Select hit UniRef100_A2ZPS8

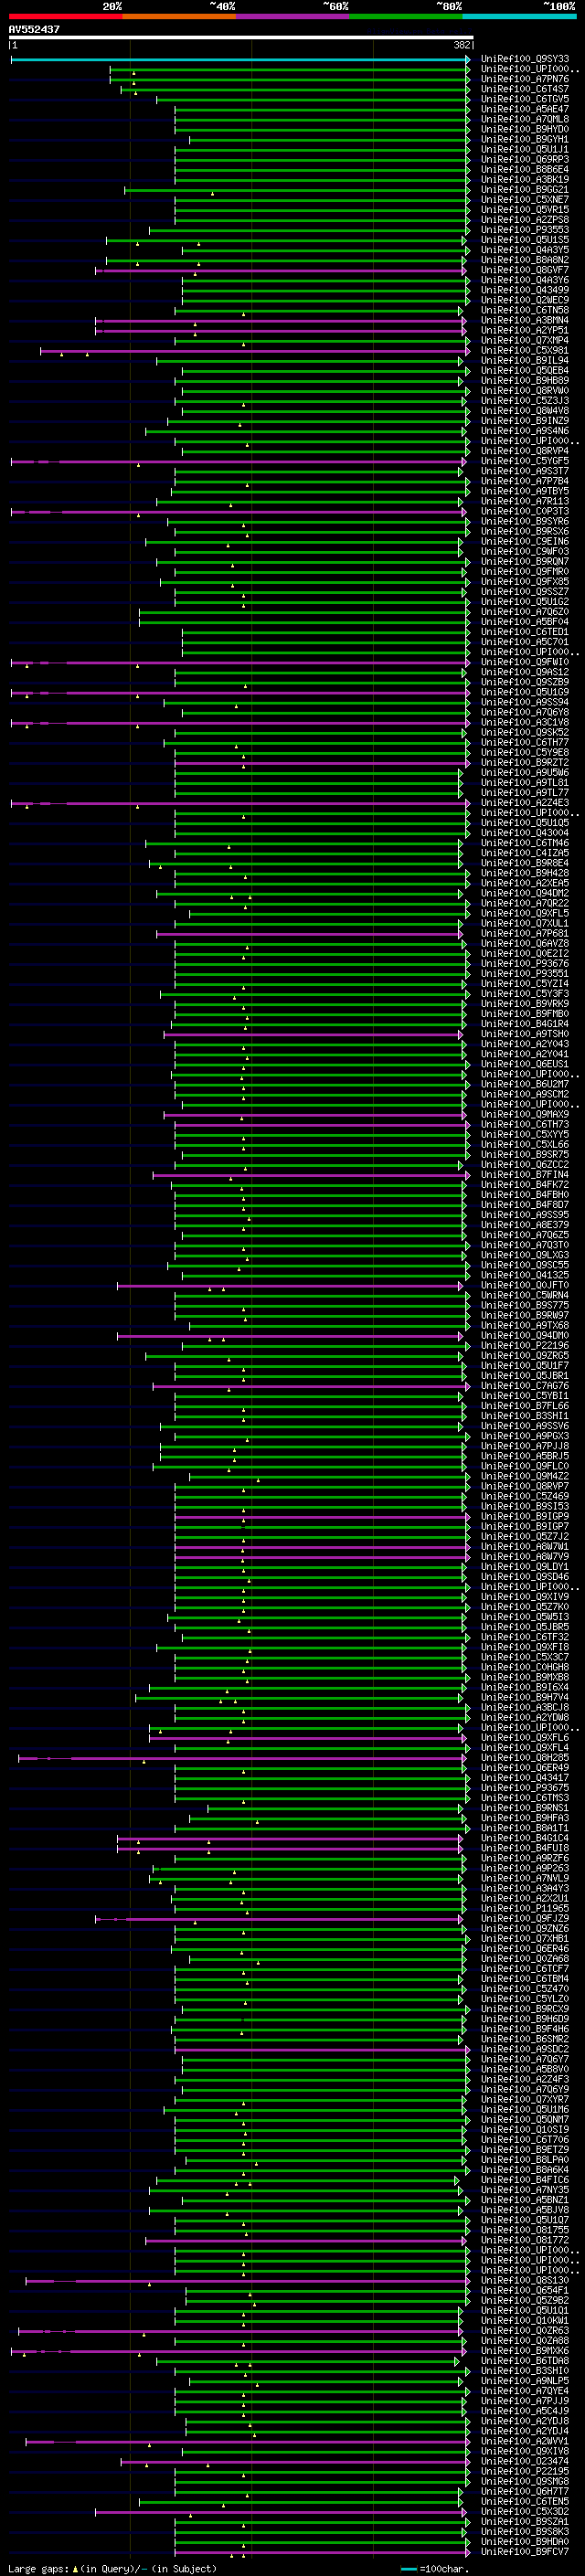pos(525,220)
